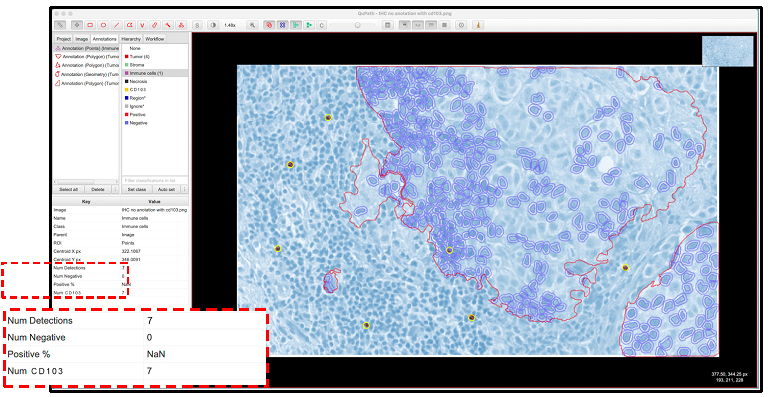The image size is (770, 397).
Task: Open the Brightness and contrast dialog
Action: pyautogui.click(x=213, y=25)
